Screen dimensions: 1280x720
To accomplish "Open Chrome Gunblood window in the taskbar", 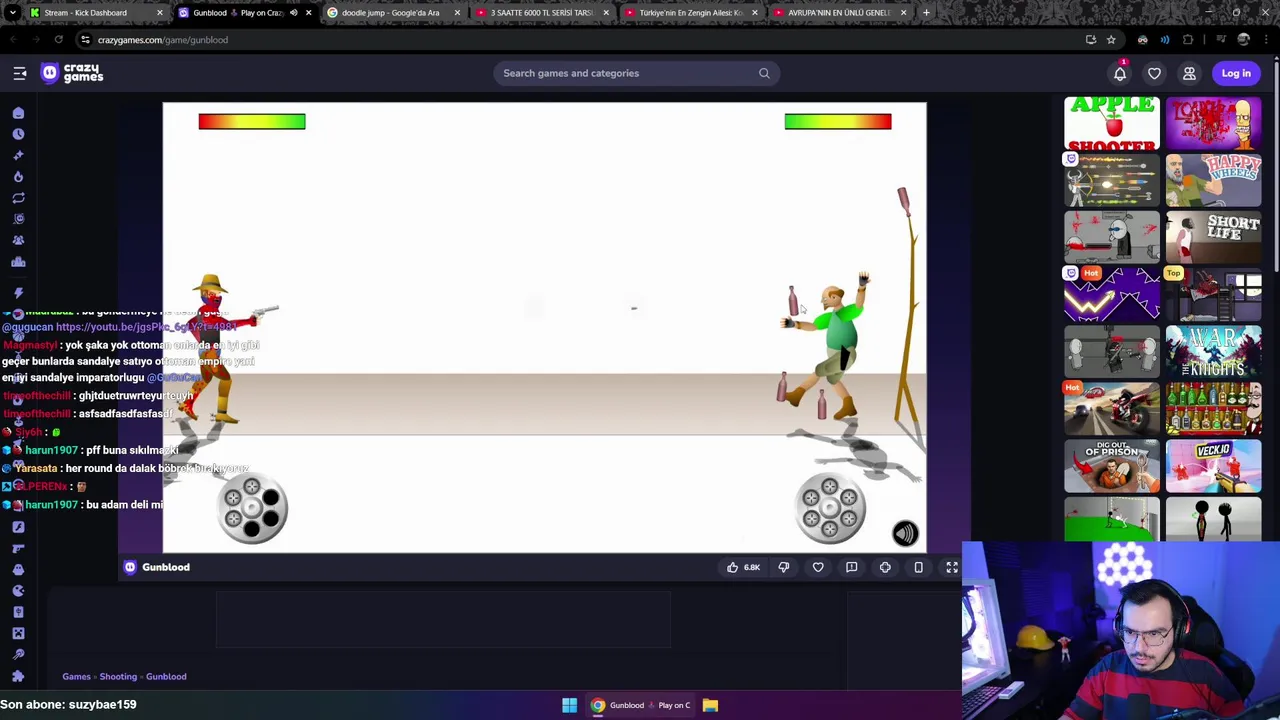I will point(640,705).
